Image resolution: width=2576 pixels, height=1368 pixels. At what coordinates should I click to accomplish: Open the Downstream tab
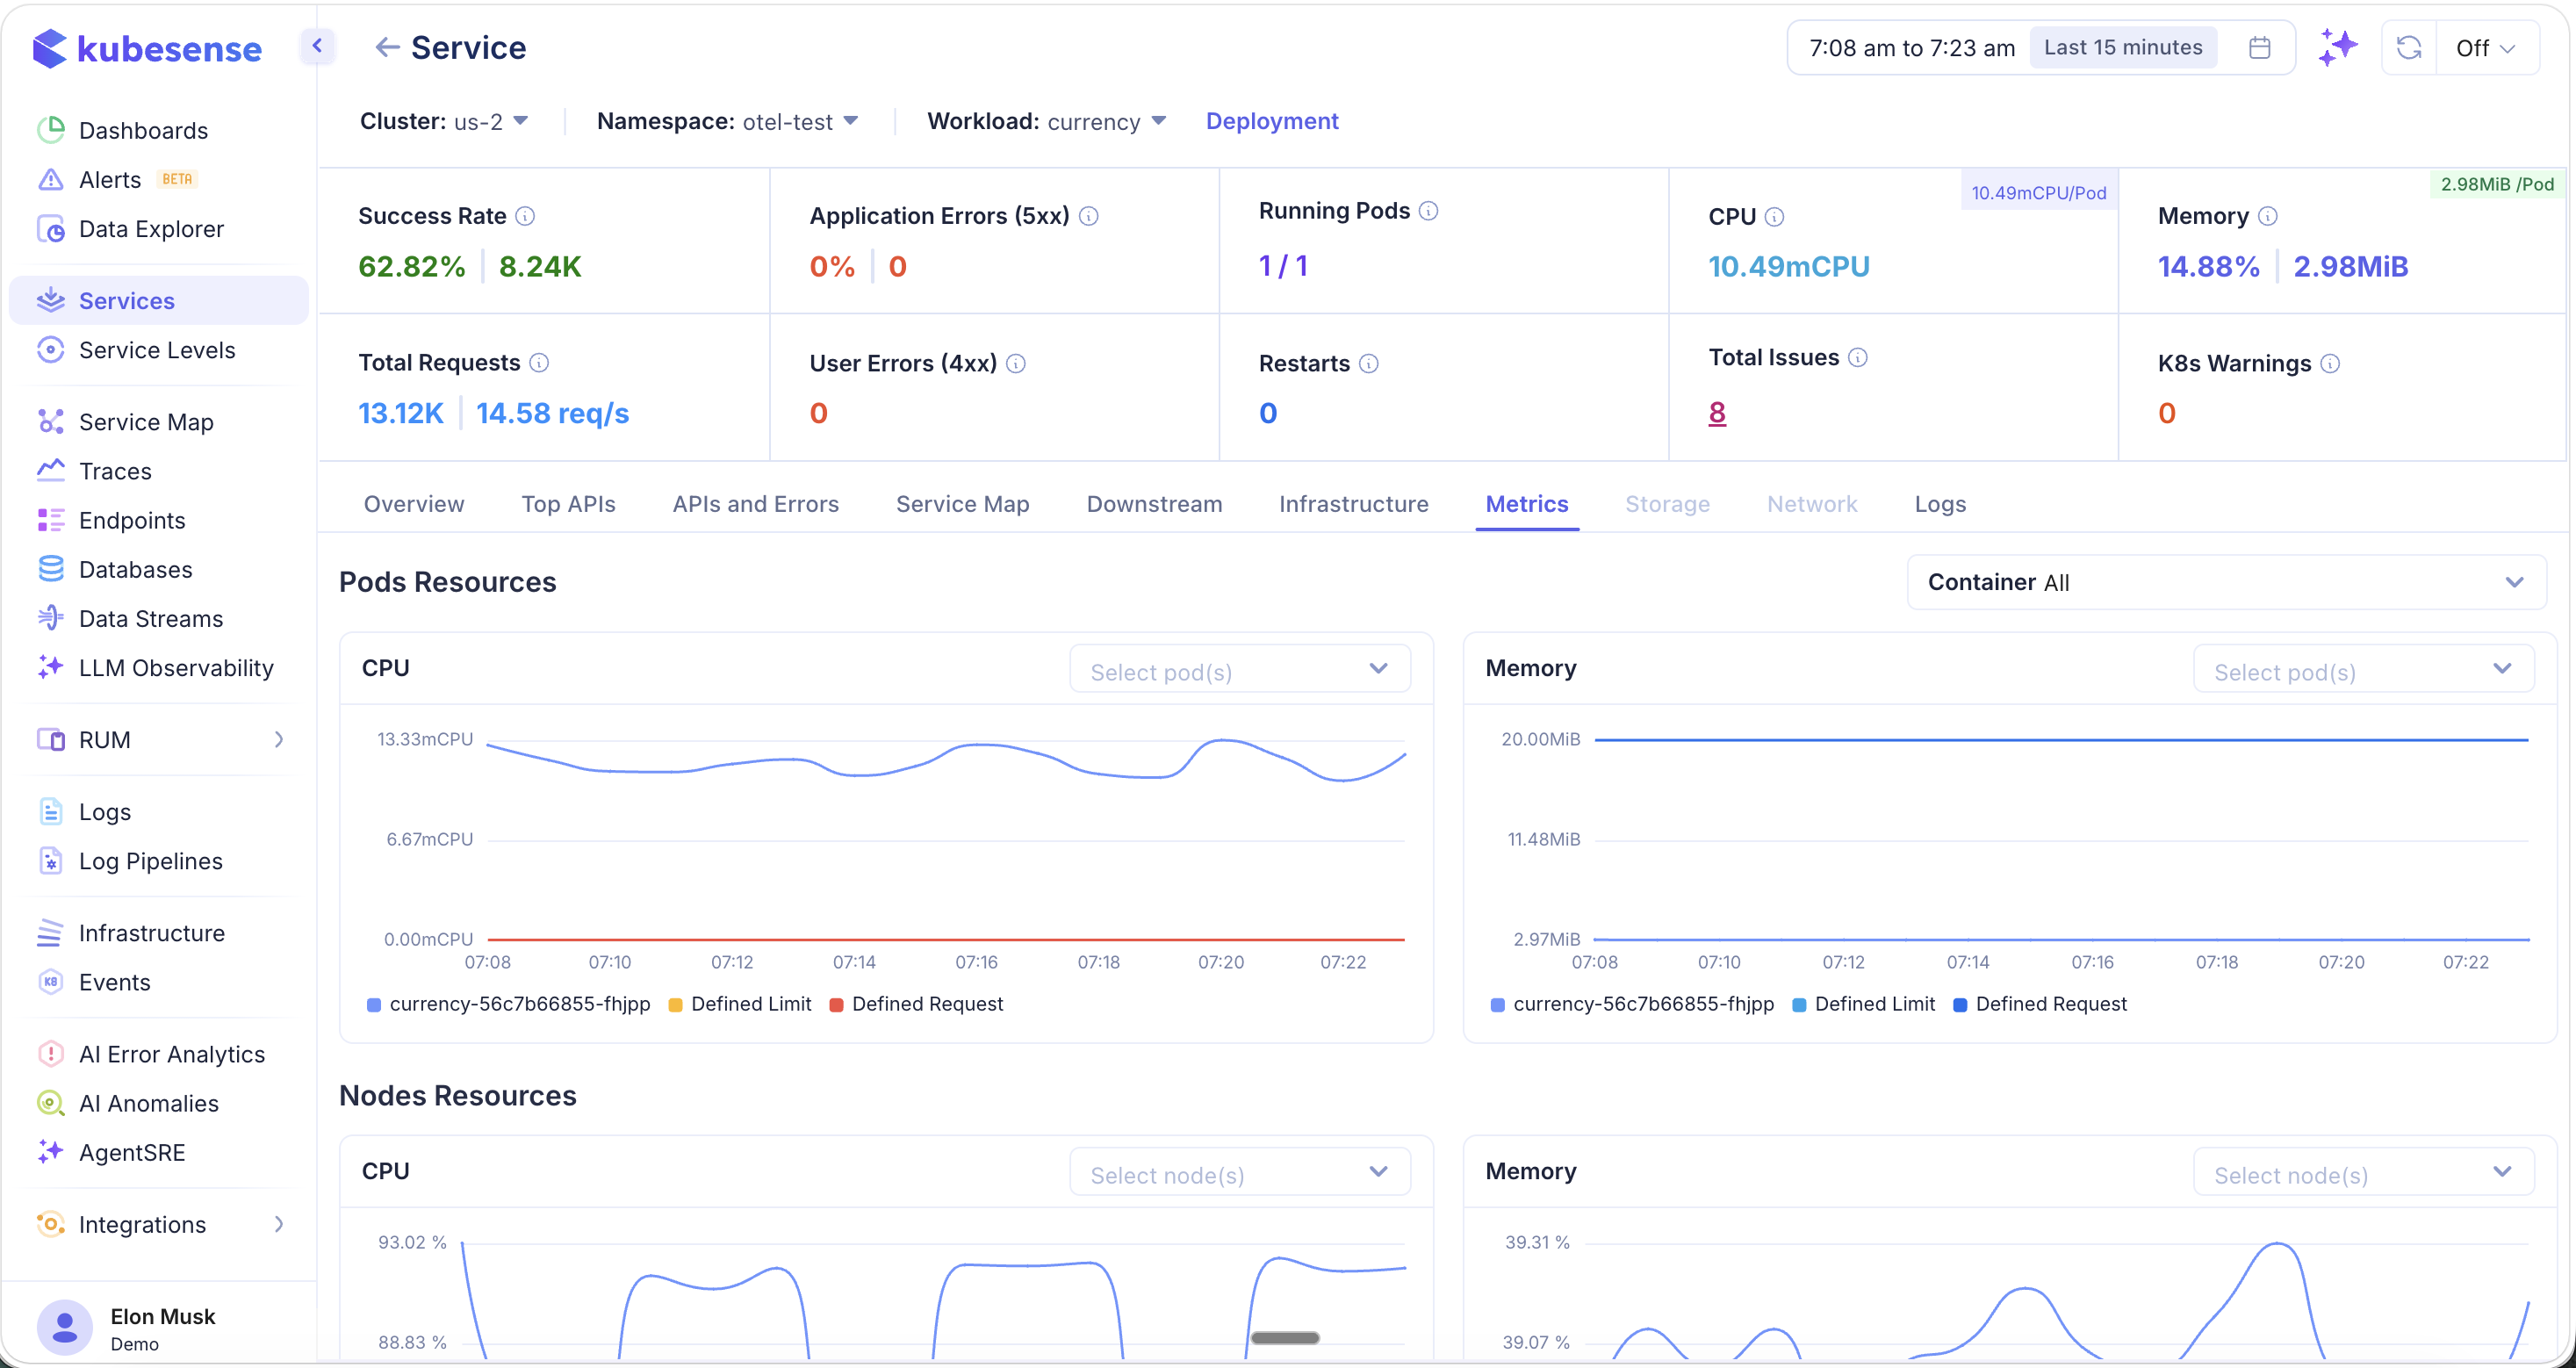click(1154, 504)
